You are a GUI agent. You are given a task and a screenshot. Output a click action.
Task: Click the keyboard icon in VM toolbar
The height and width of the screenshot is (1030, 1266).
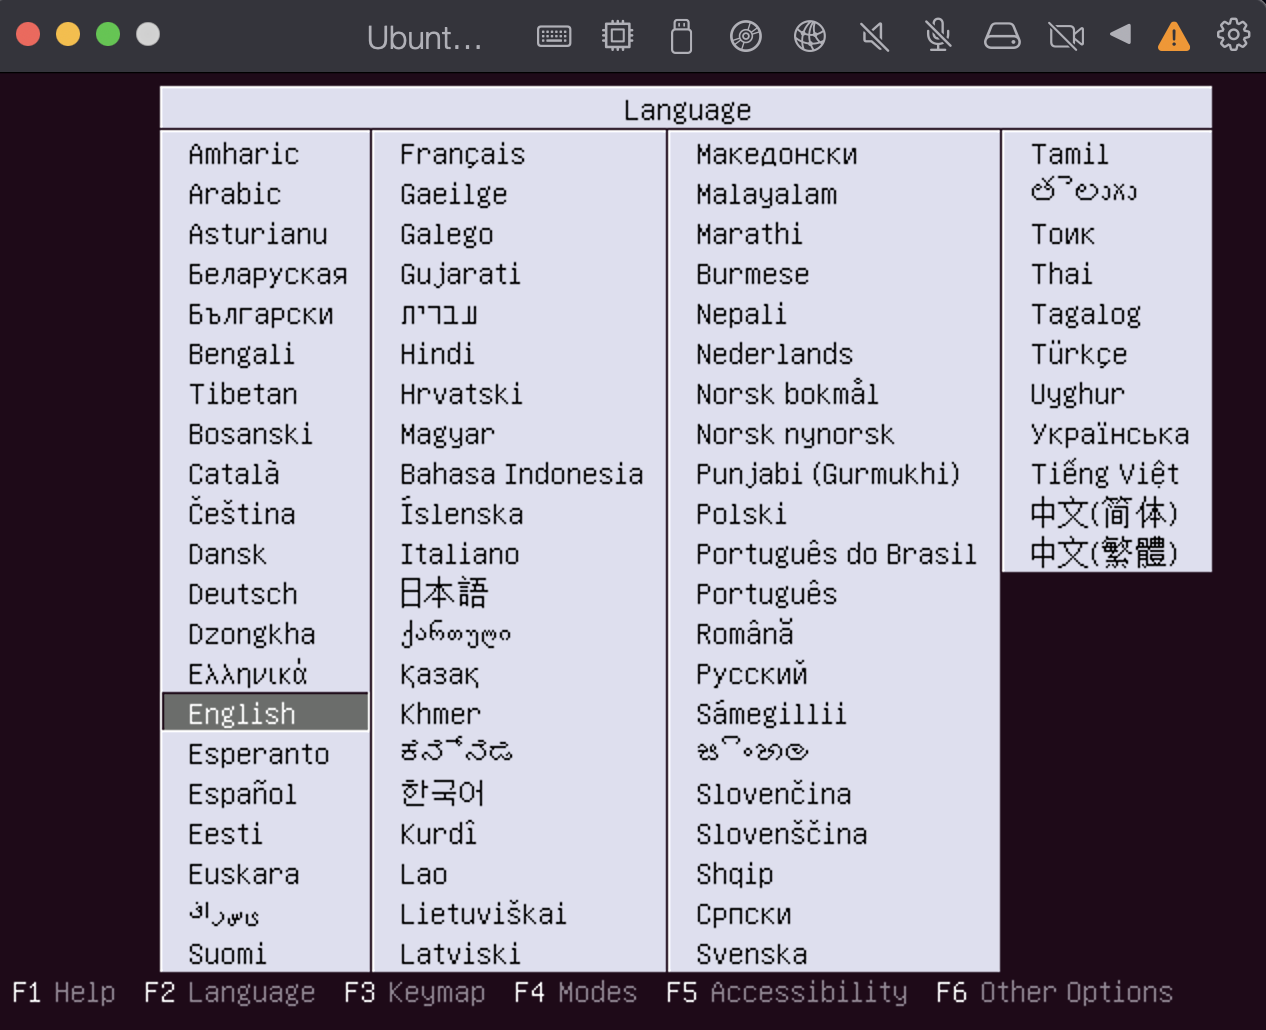(x=554, y=37)
